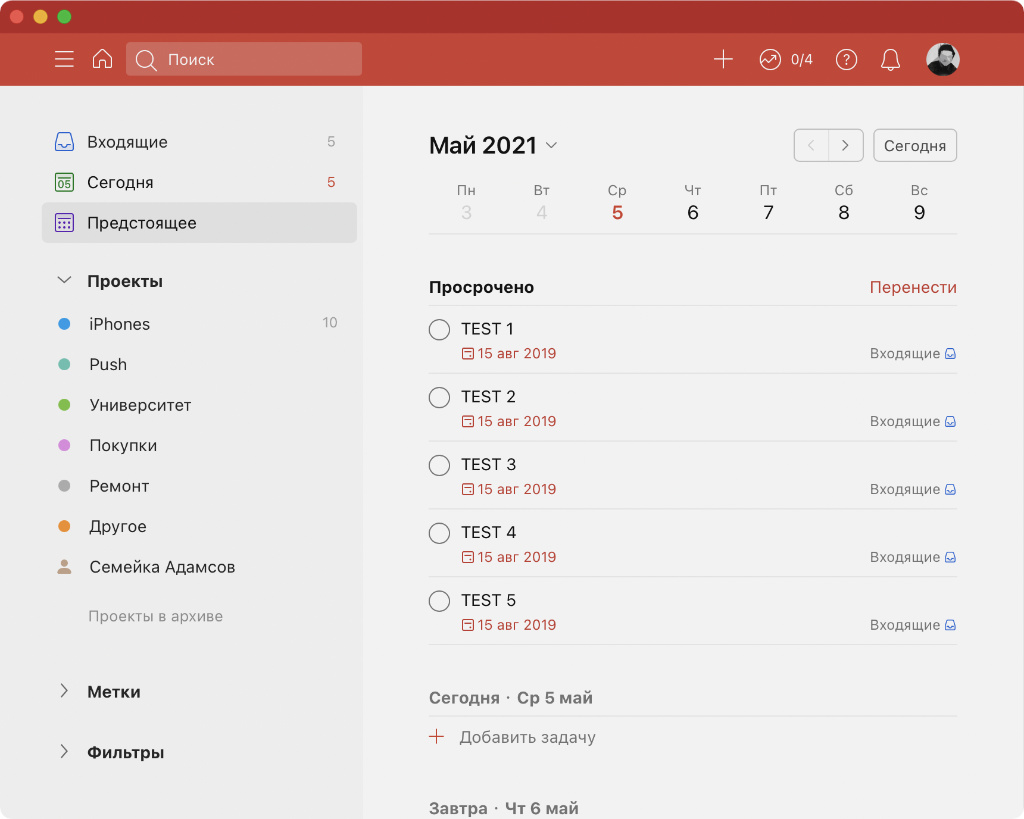Open the user avatar menu
This screenshot has height=819, width=1024.
click(x=942, y=59)
